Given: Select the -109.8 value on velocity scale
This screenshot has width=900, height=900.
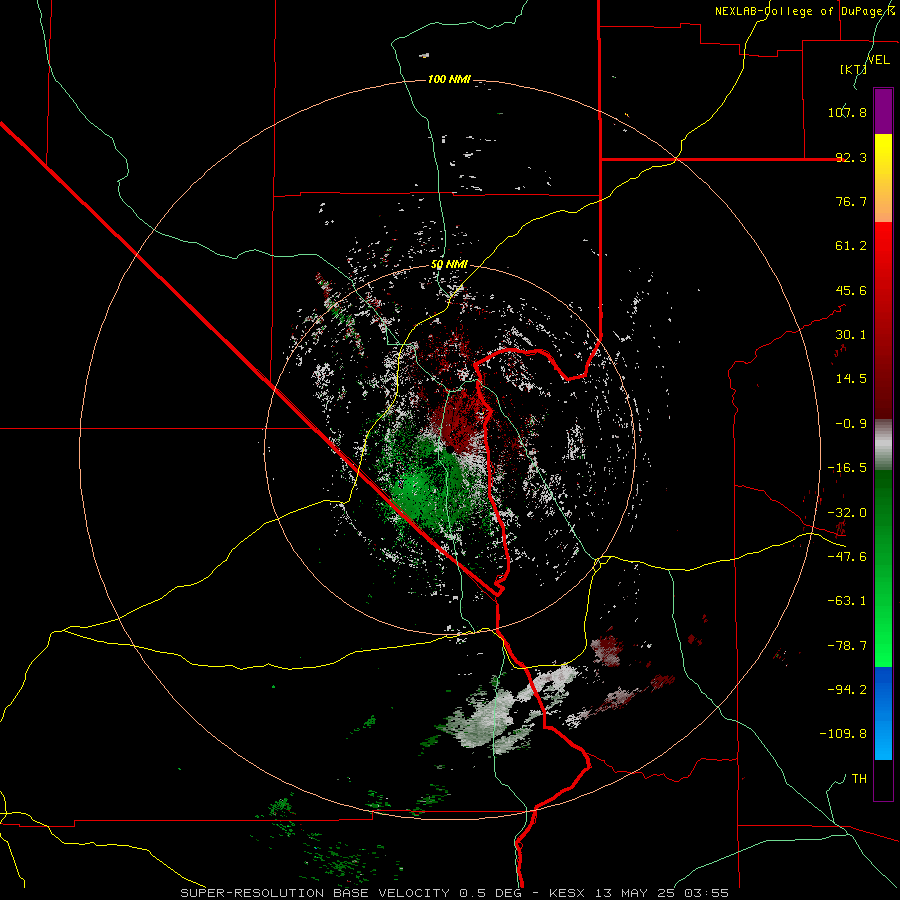Looking at the screenshot, I should [x=843, y=734].
